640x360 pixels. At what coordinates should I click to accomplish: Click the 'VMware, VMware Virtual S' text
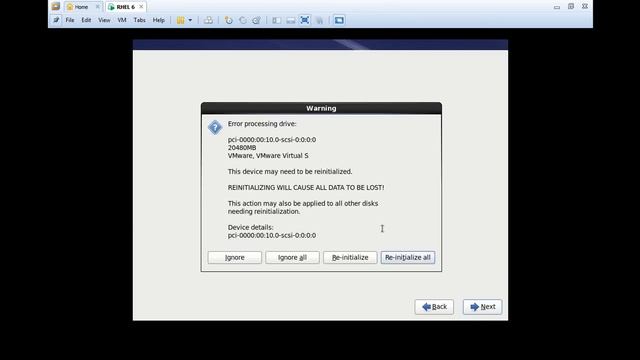click(268, 156)
